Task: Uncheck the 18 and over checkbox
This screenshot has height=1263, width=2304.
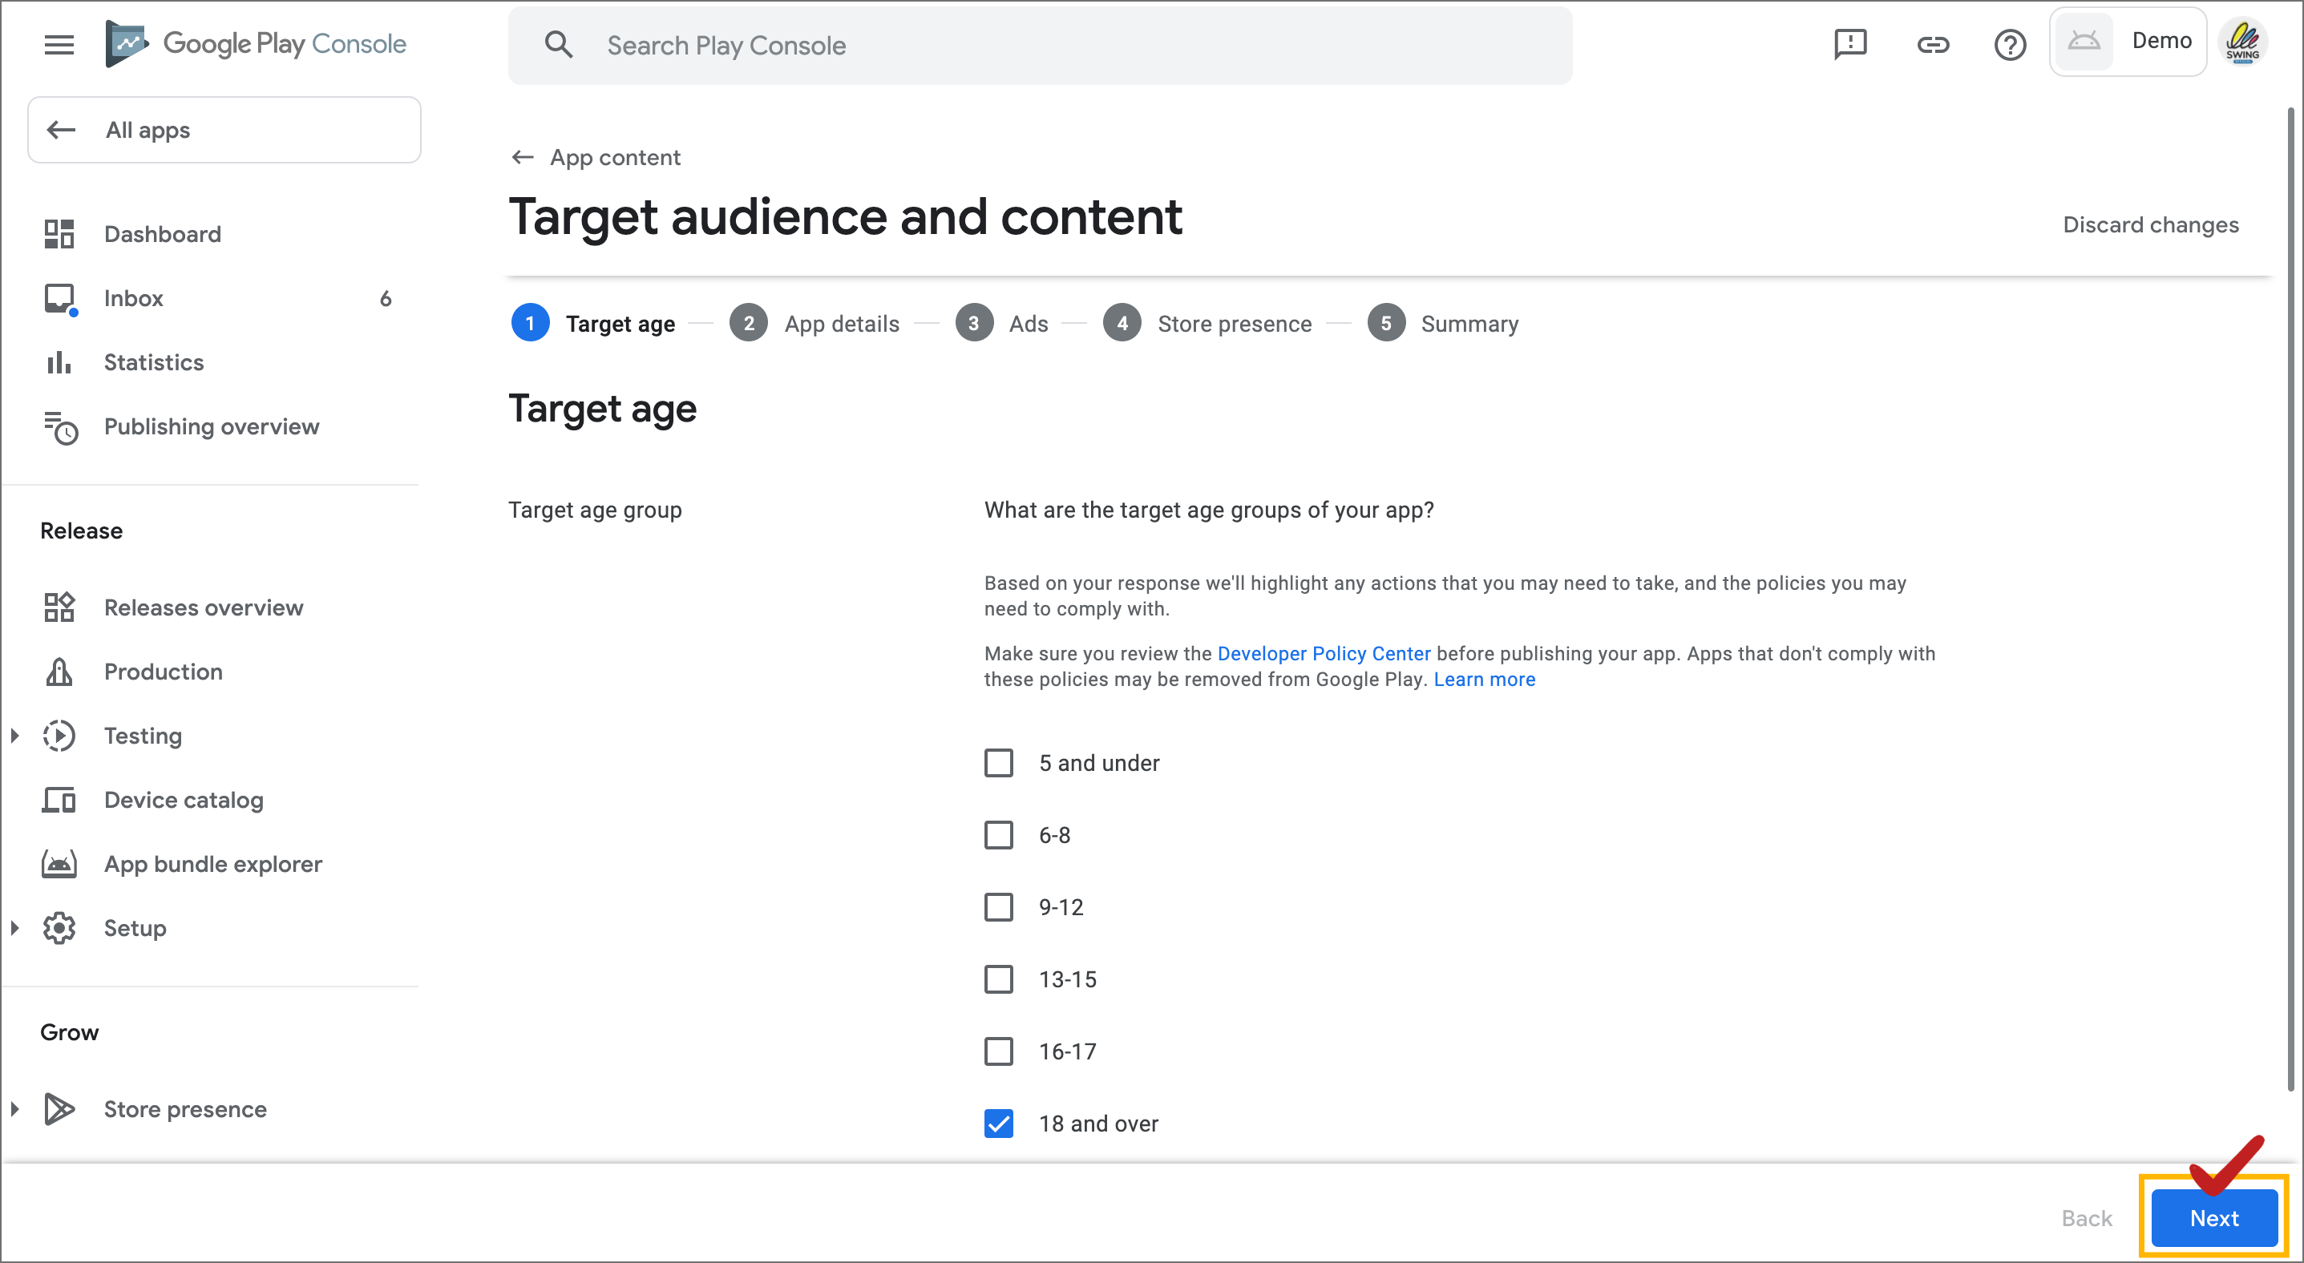Action: (998, 1123)
